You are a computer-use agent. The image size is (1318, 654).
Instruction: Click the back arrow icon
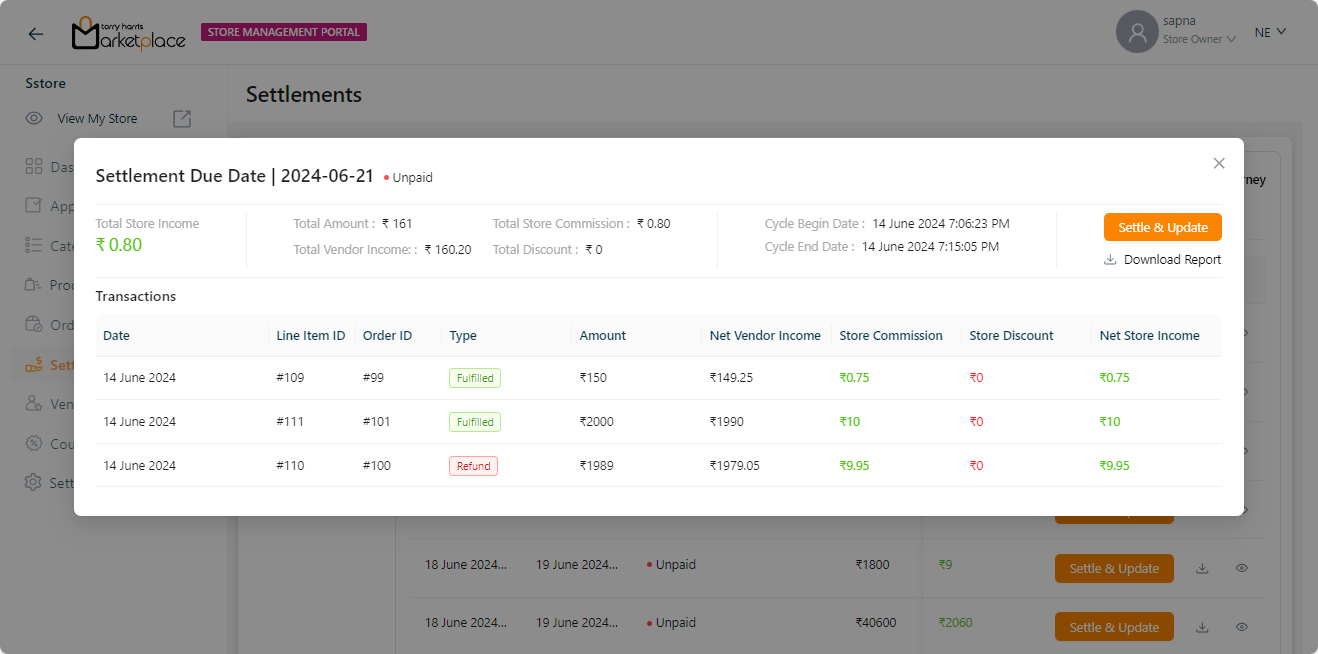click(x=36, y=33)
